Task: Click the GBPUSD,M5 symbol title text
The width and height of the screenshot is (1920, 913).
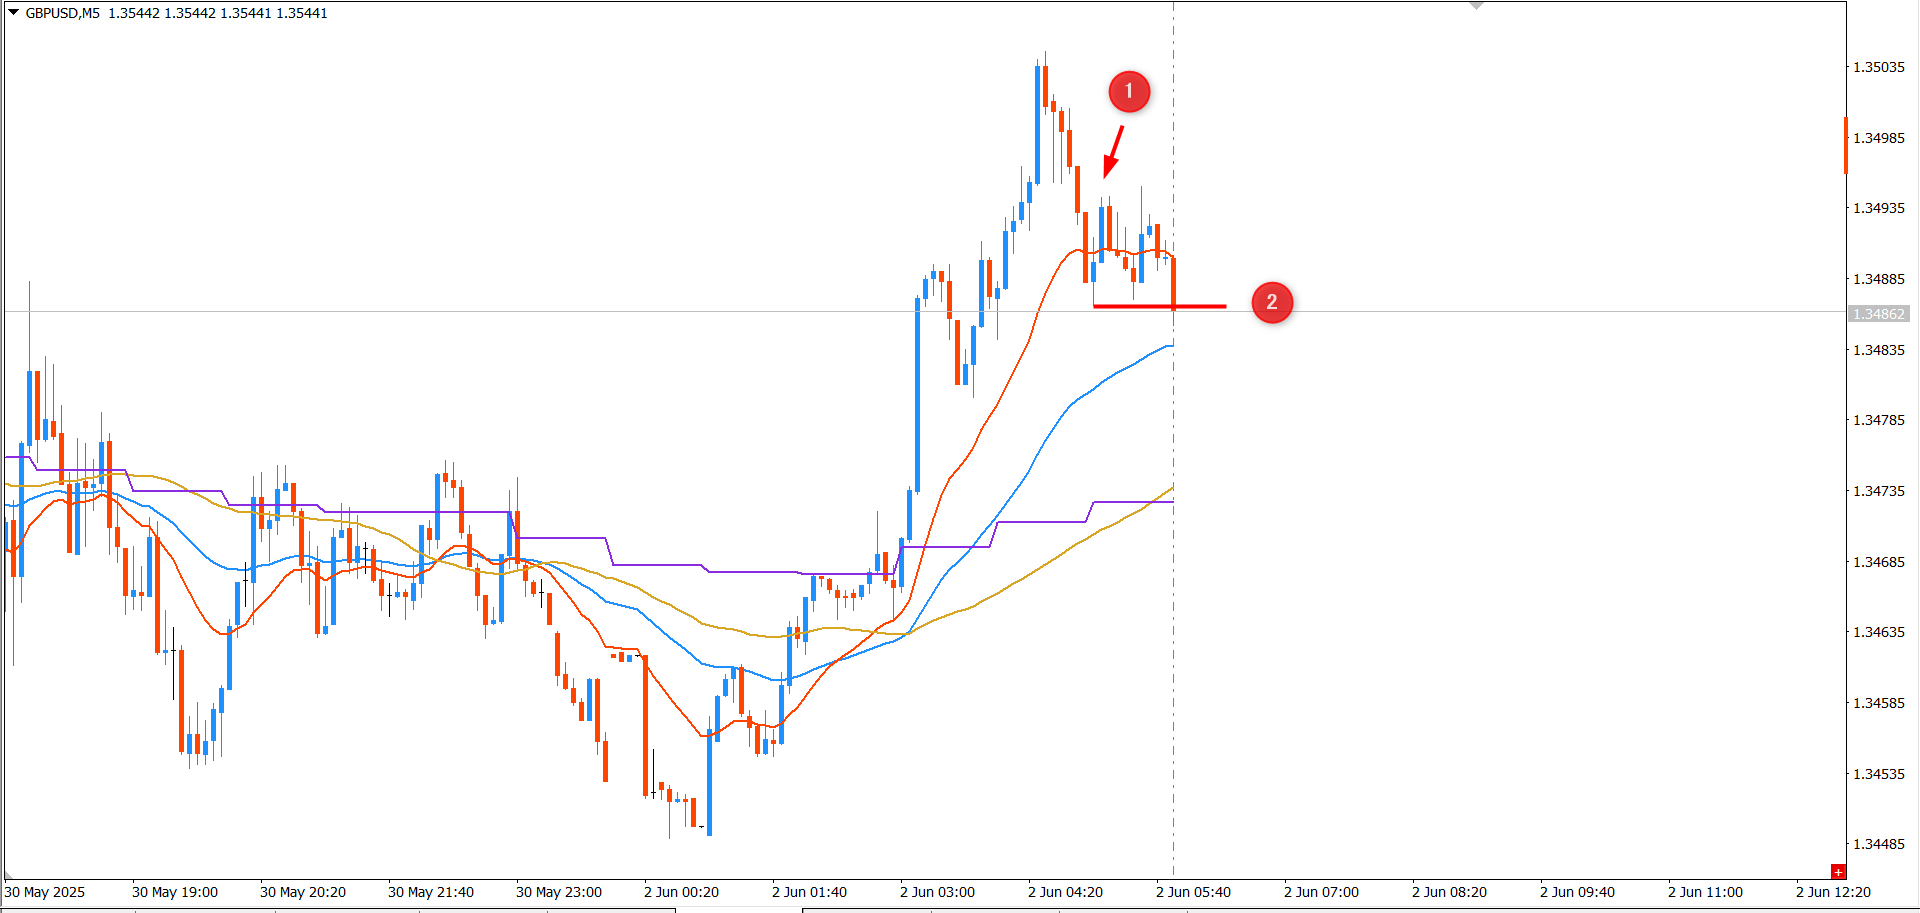Action: [x=62, y=13]
